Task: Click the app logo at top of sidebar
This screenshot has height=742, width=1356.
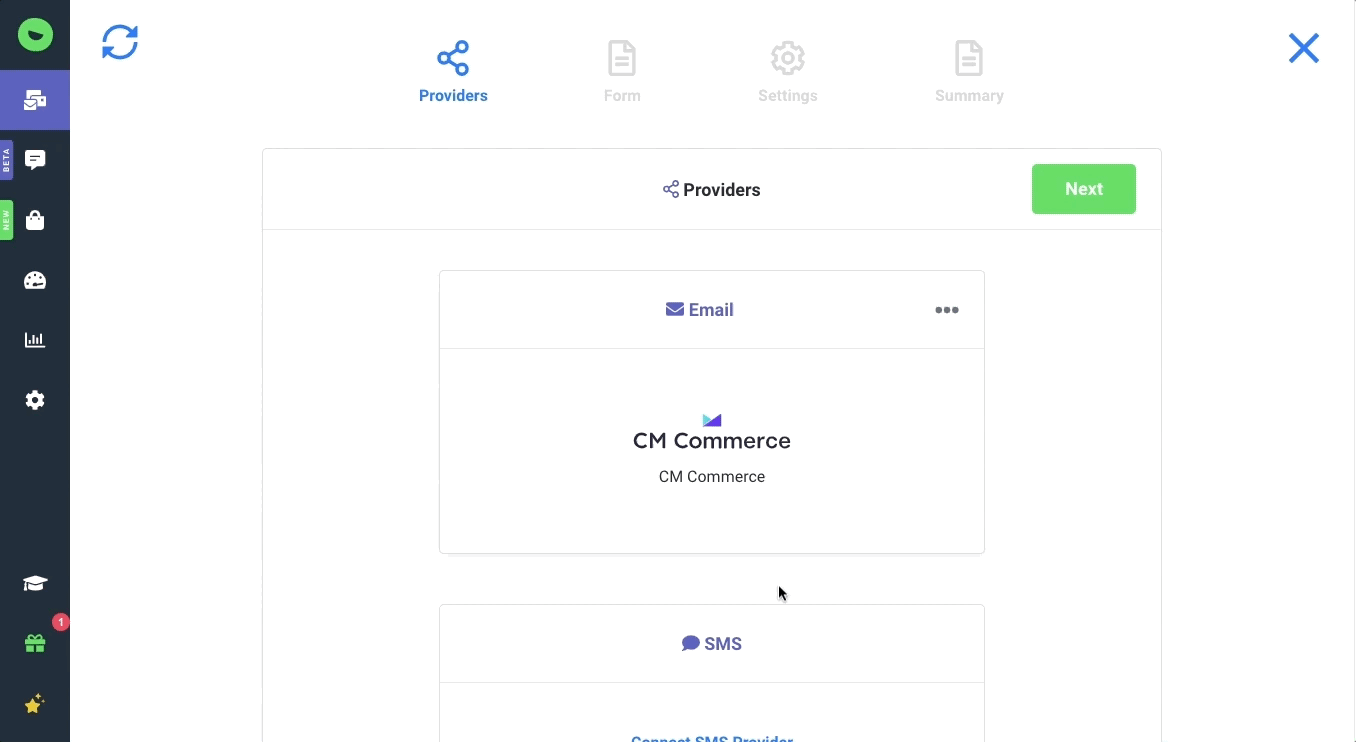Action: (35, 34)
